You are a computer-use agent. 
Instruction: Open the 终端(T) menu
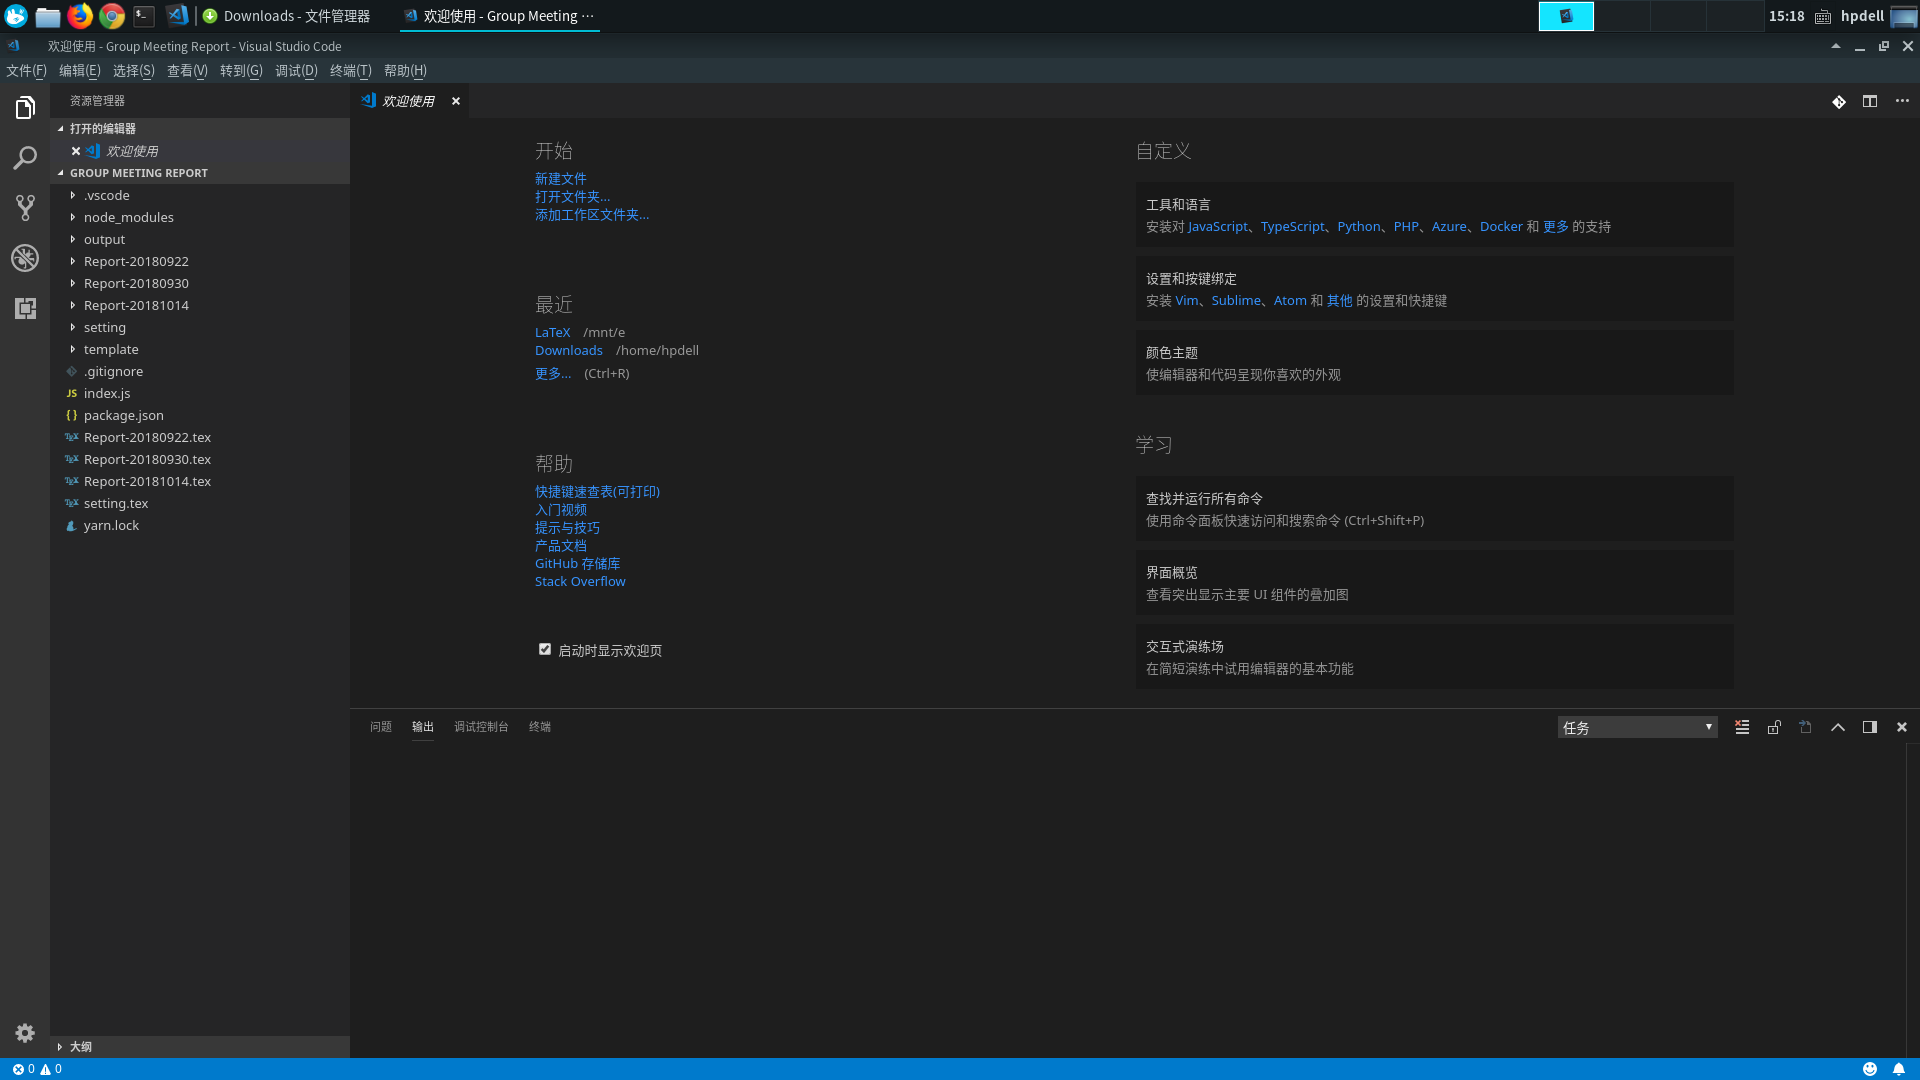pyautogui.click(x=350, y=71)
